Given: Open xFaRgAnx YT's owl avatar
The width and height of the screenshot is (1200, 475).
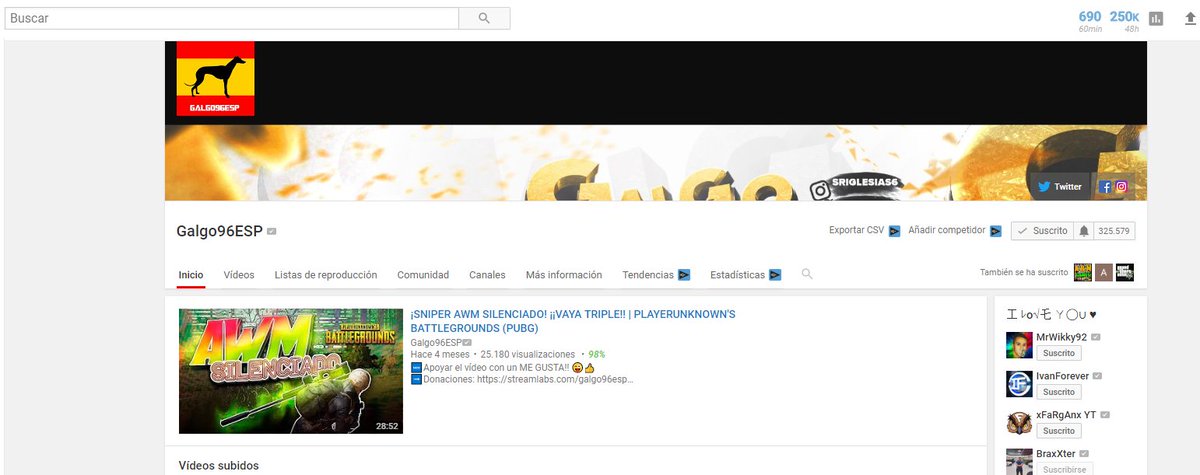Looking at the screenshot, I should click(x=1019, y=422).
